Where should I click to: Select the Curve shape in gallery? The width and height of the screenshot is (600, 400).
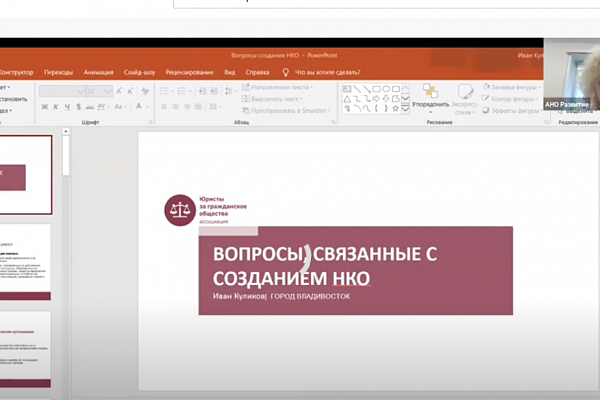point(367,109)
